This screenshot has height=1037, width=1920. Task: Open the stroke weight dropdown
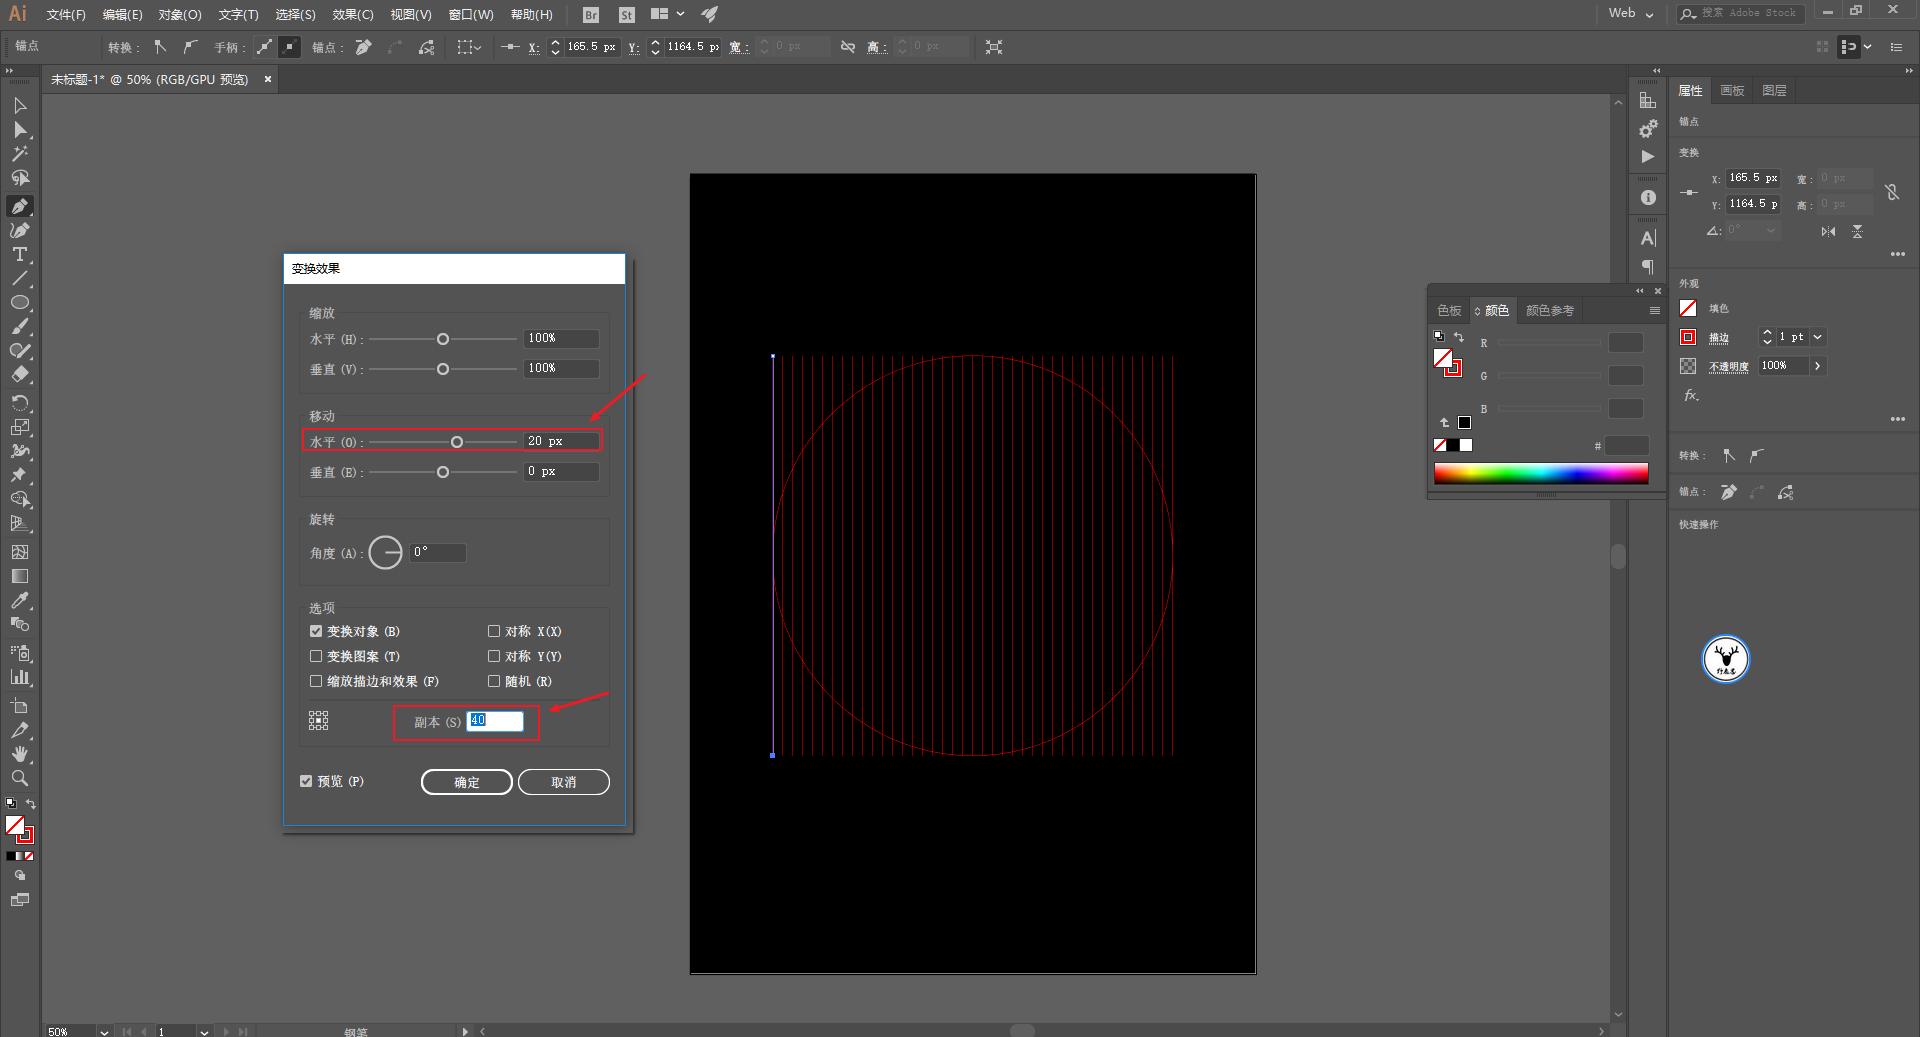1818,337
